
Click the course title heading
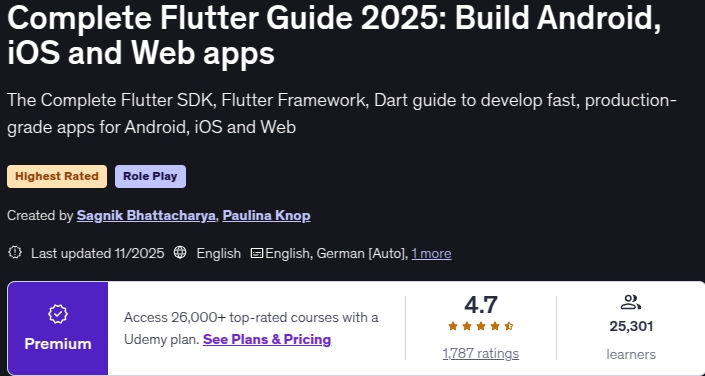pos(334,35)
